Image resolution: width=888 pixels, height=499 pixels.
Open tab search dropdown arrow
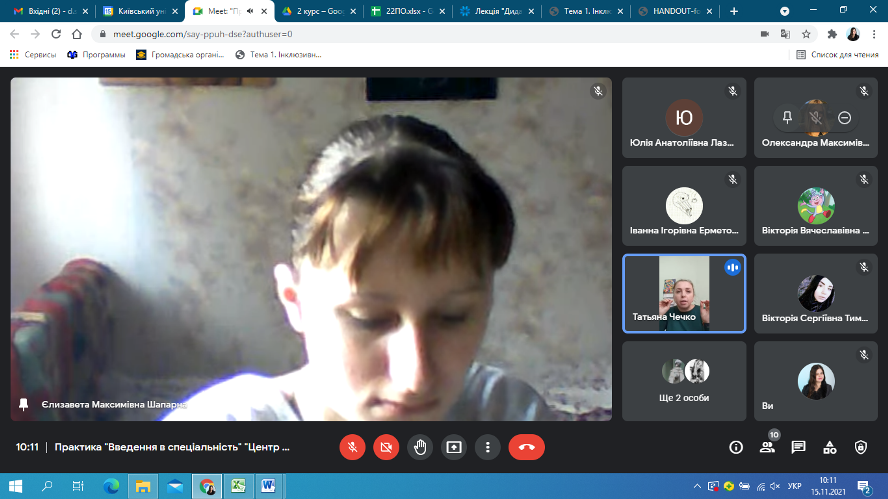784,11
